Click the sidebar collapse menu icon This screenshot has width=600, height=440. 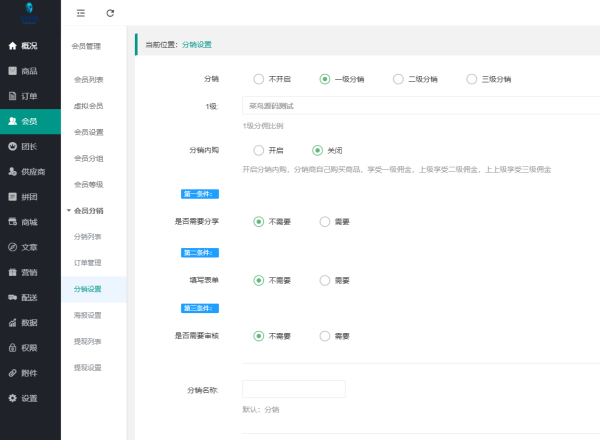coord(81,13)
